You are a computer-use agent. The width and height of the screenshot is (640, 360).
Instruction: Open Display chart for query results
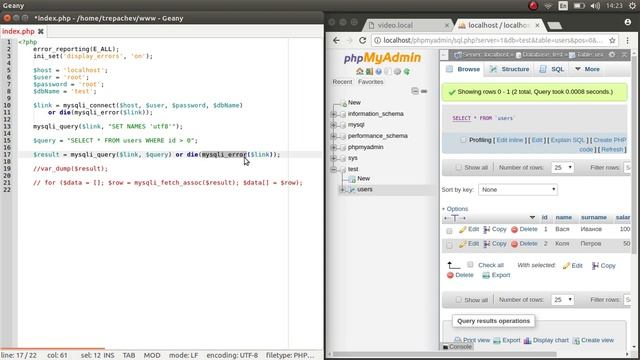pyautogui.click(x=546, y=340)
